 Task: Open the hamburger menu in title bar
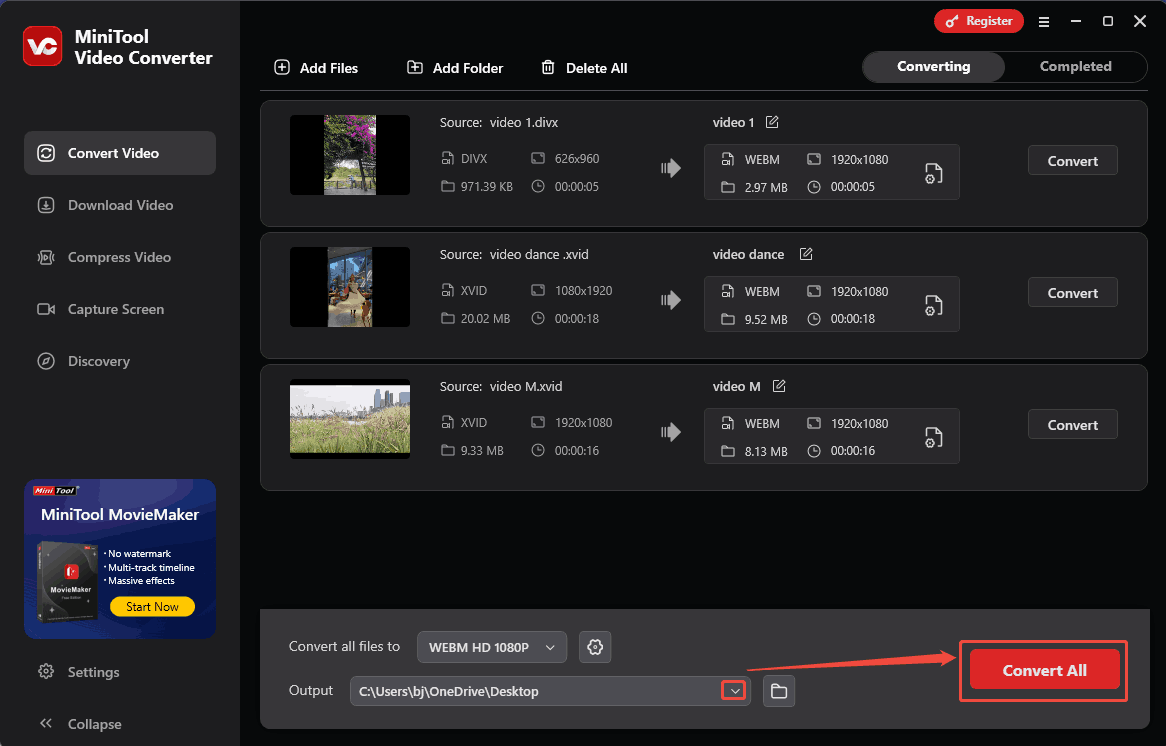pos(1044,21)
